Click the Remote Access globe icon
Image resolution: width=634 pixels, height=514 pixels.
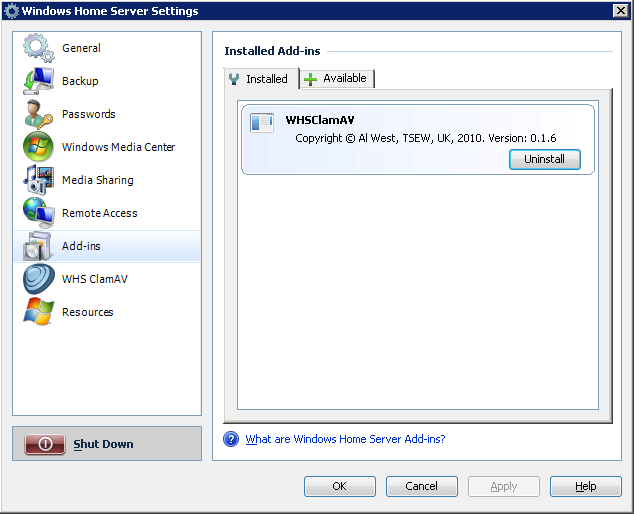point(38,213)
